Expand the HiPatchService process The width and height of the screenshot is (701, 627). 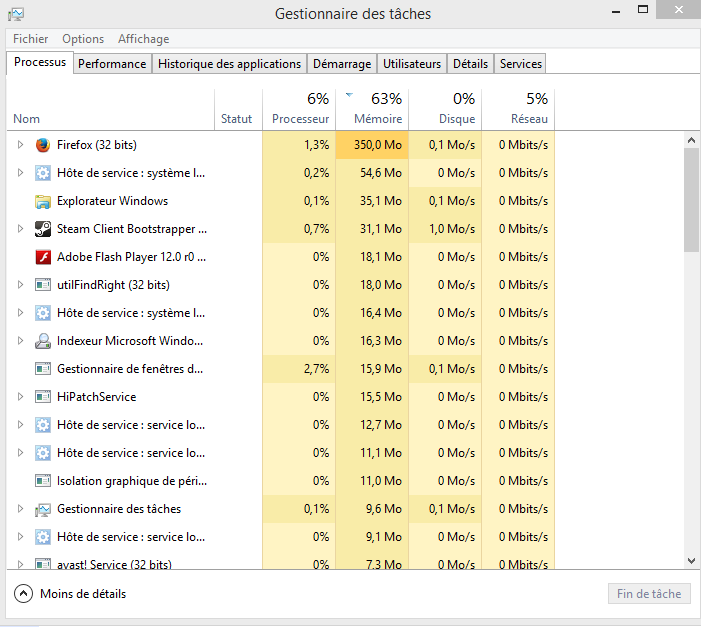[x=20, y=397]
